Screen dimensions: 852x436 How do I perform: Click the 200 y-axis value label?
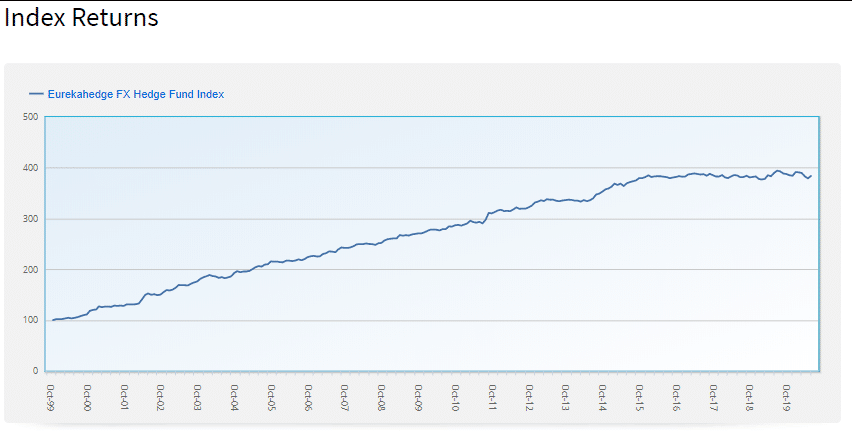click(x=30, y=270)
